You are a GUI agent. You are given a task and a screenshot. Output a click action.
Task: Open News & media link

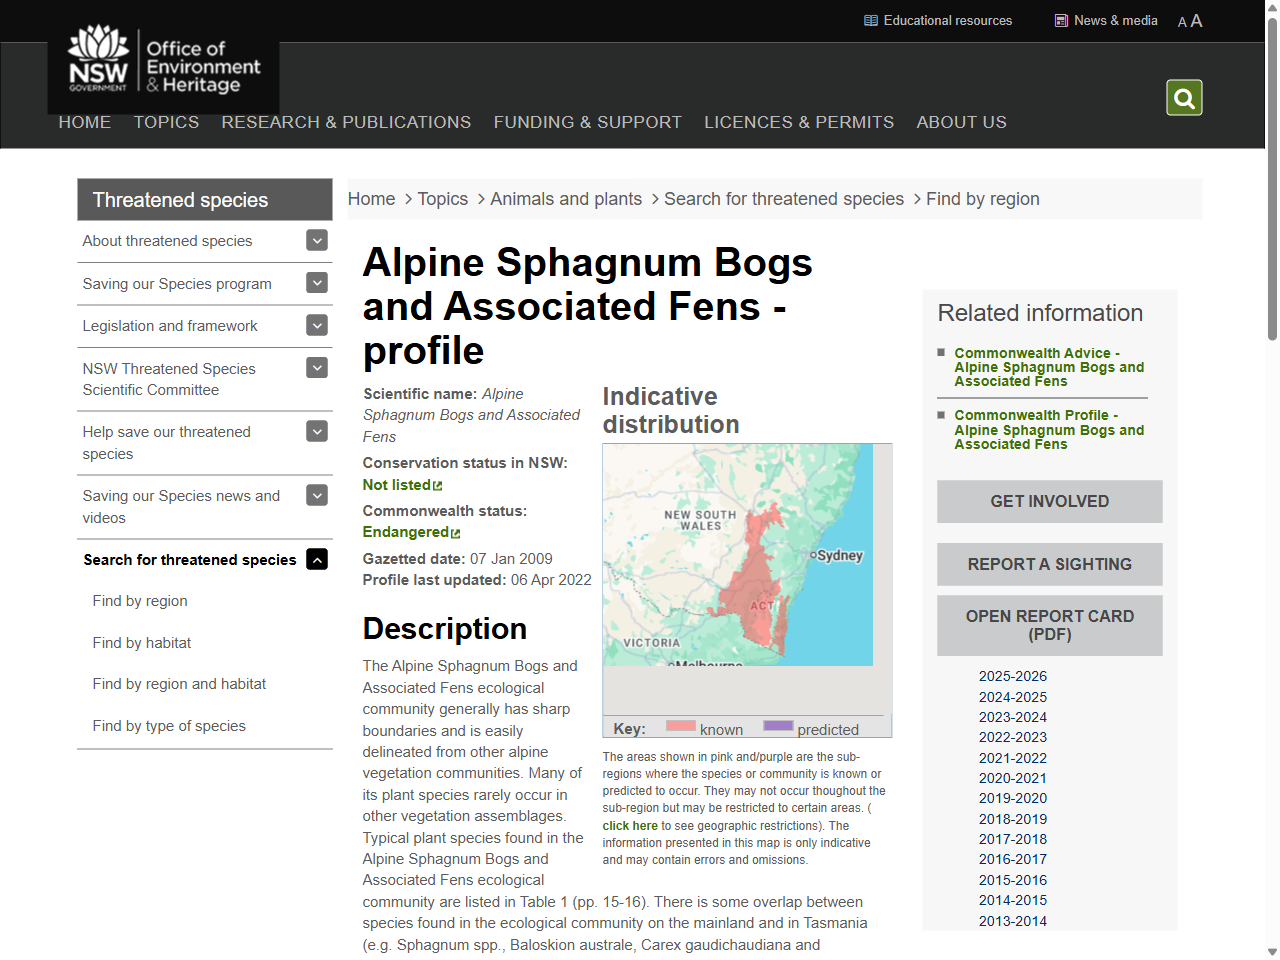coord(1116,20)
